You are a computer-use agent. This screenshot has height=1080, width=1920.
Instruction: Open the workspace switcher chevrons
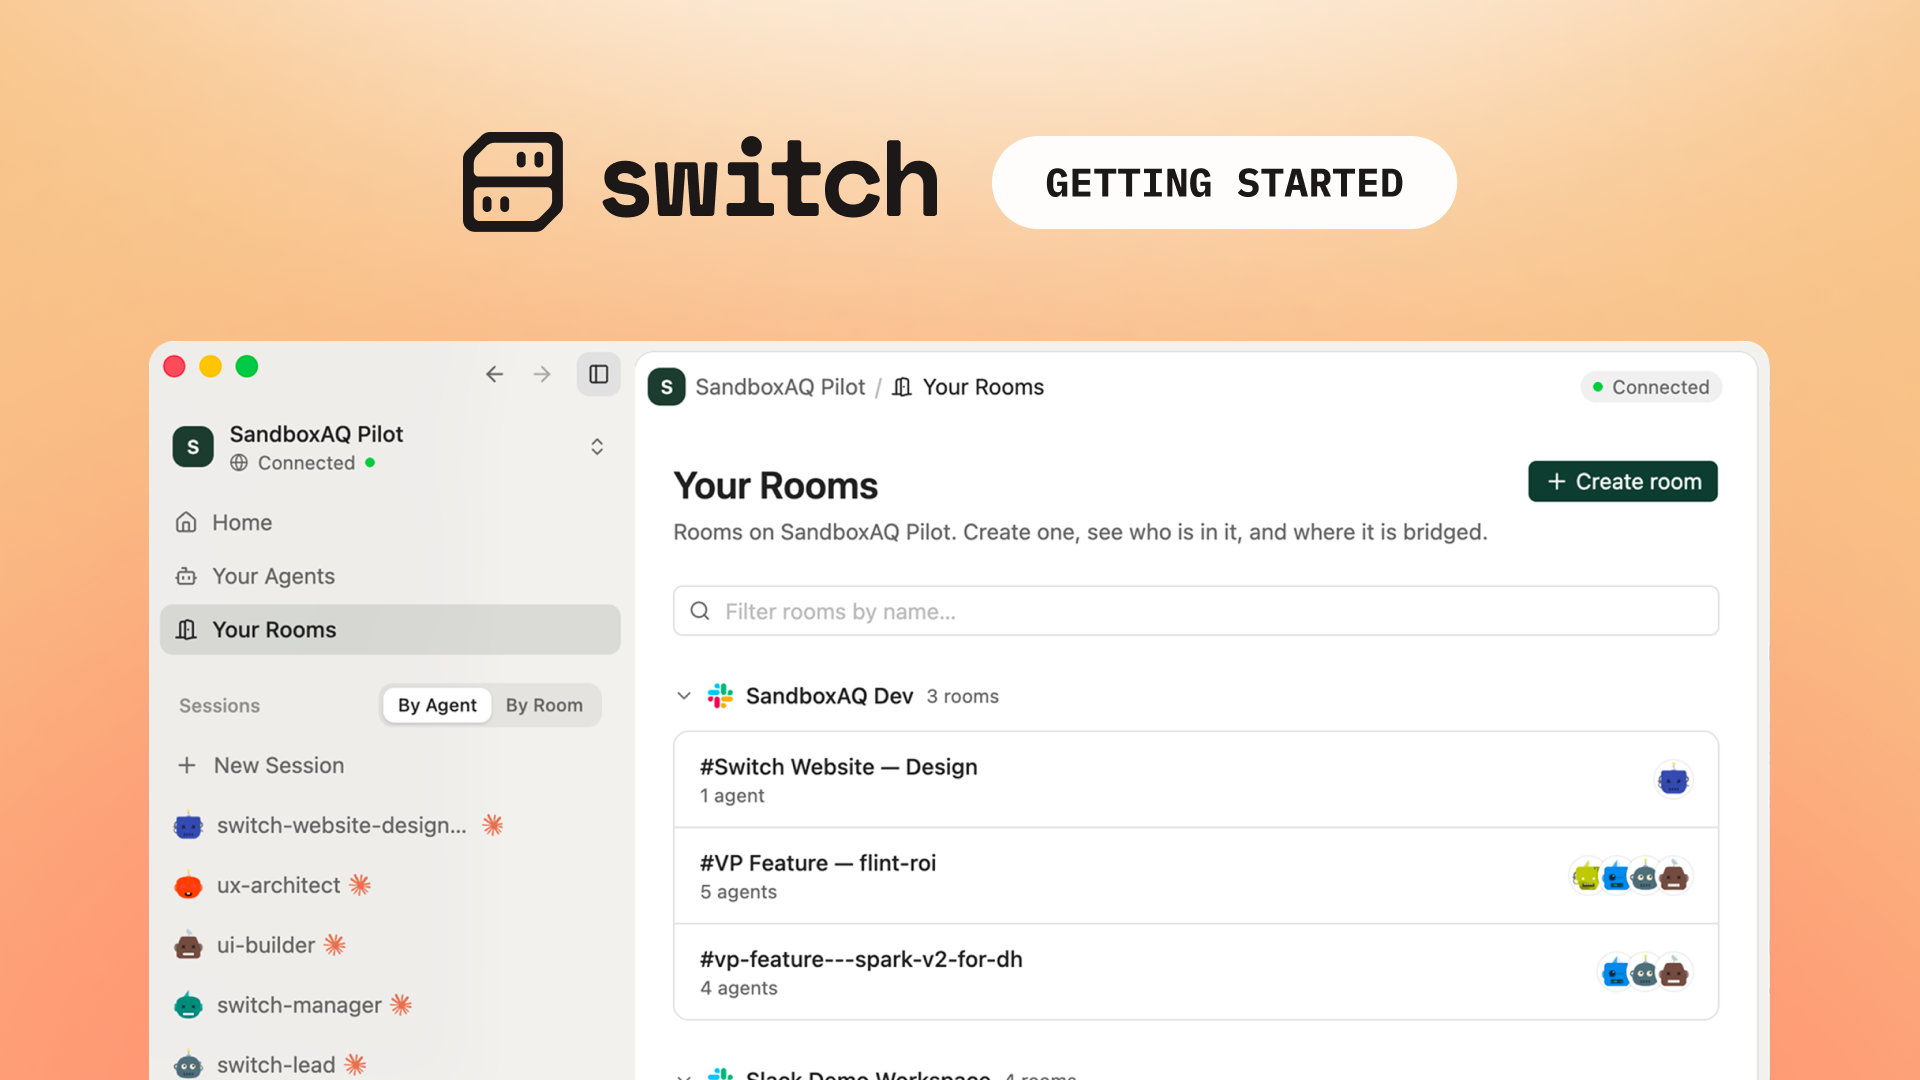pyautogui.click(x=597, y=447)
